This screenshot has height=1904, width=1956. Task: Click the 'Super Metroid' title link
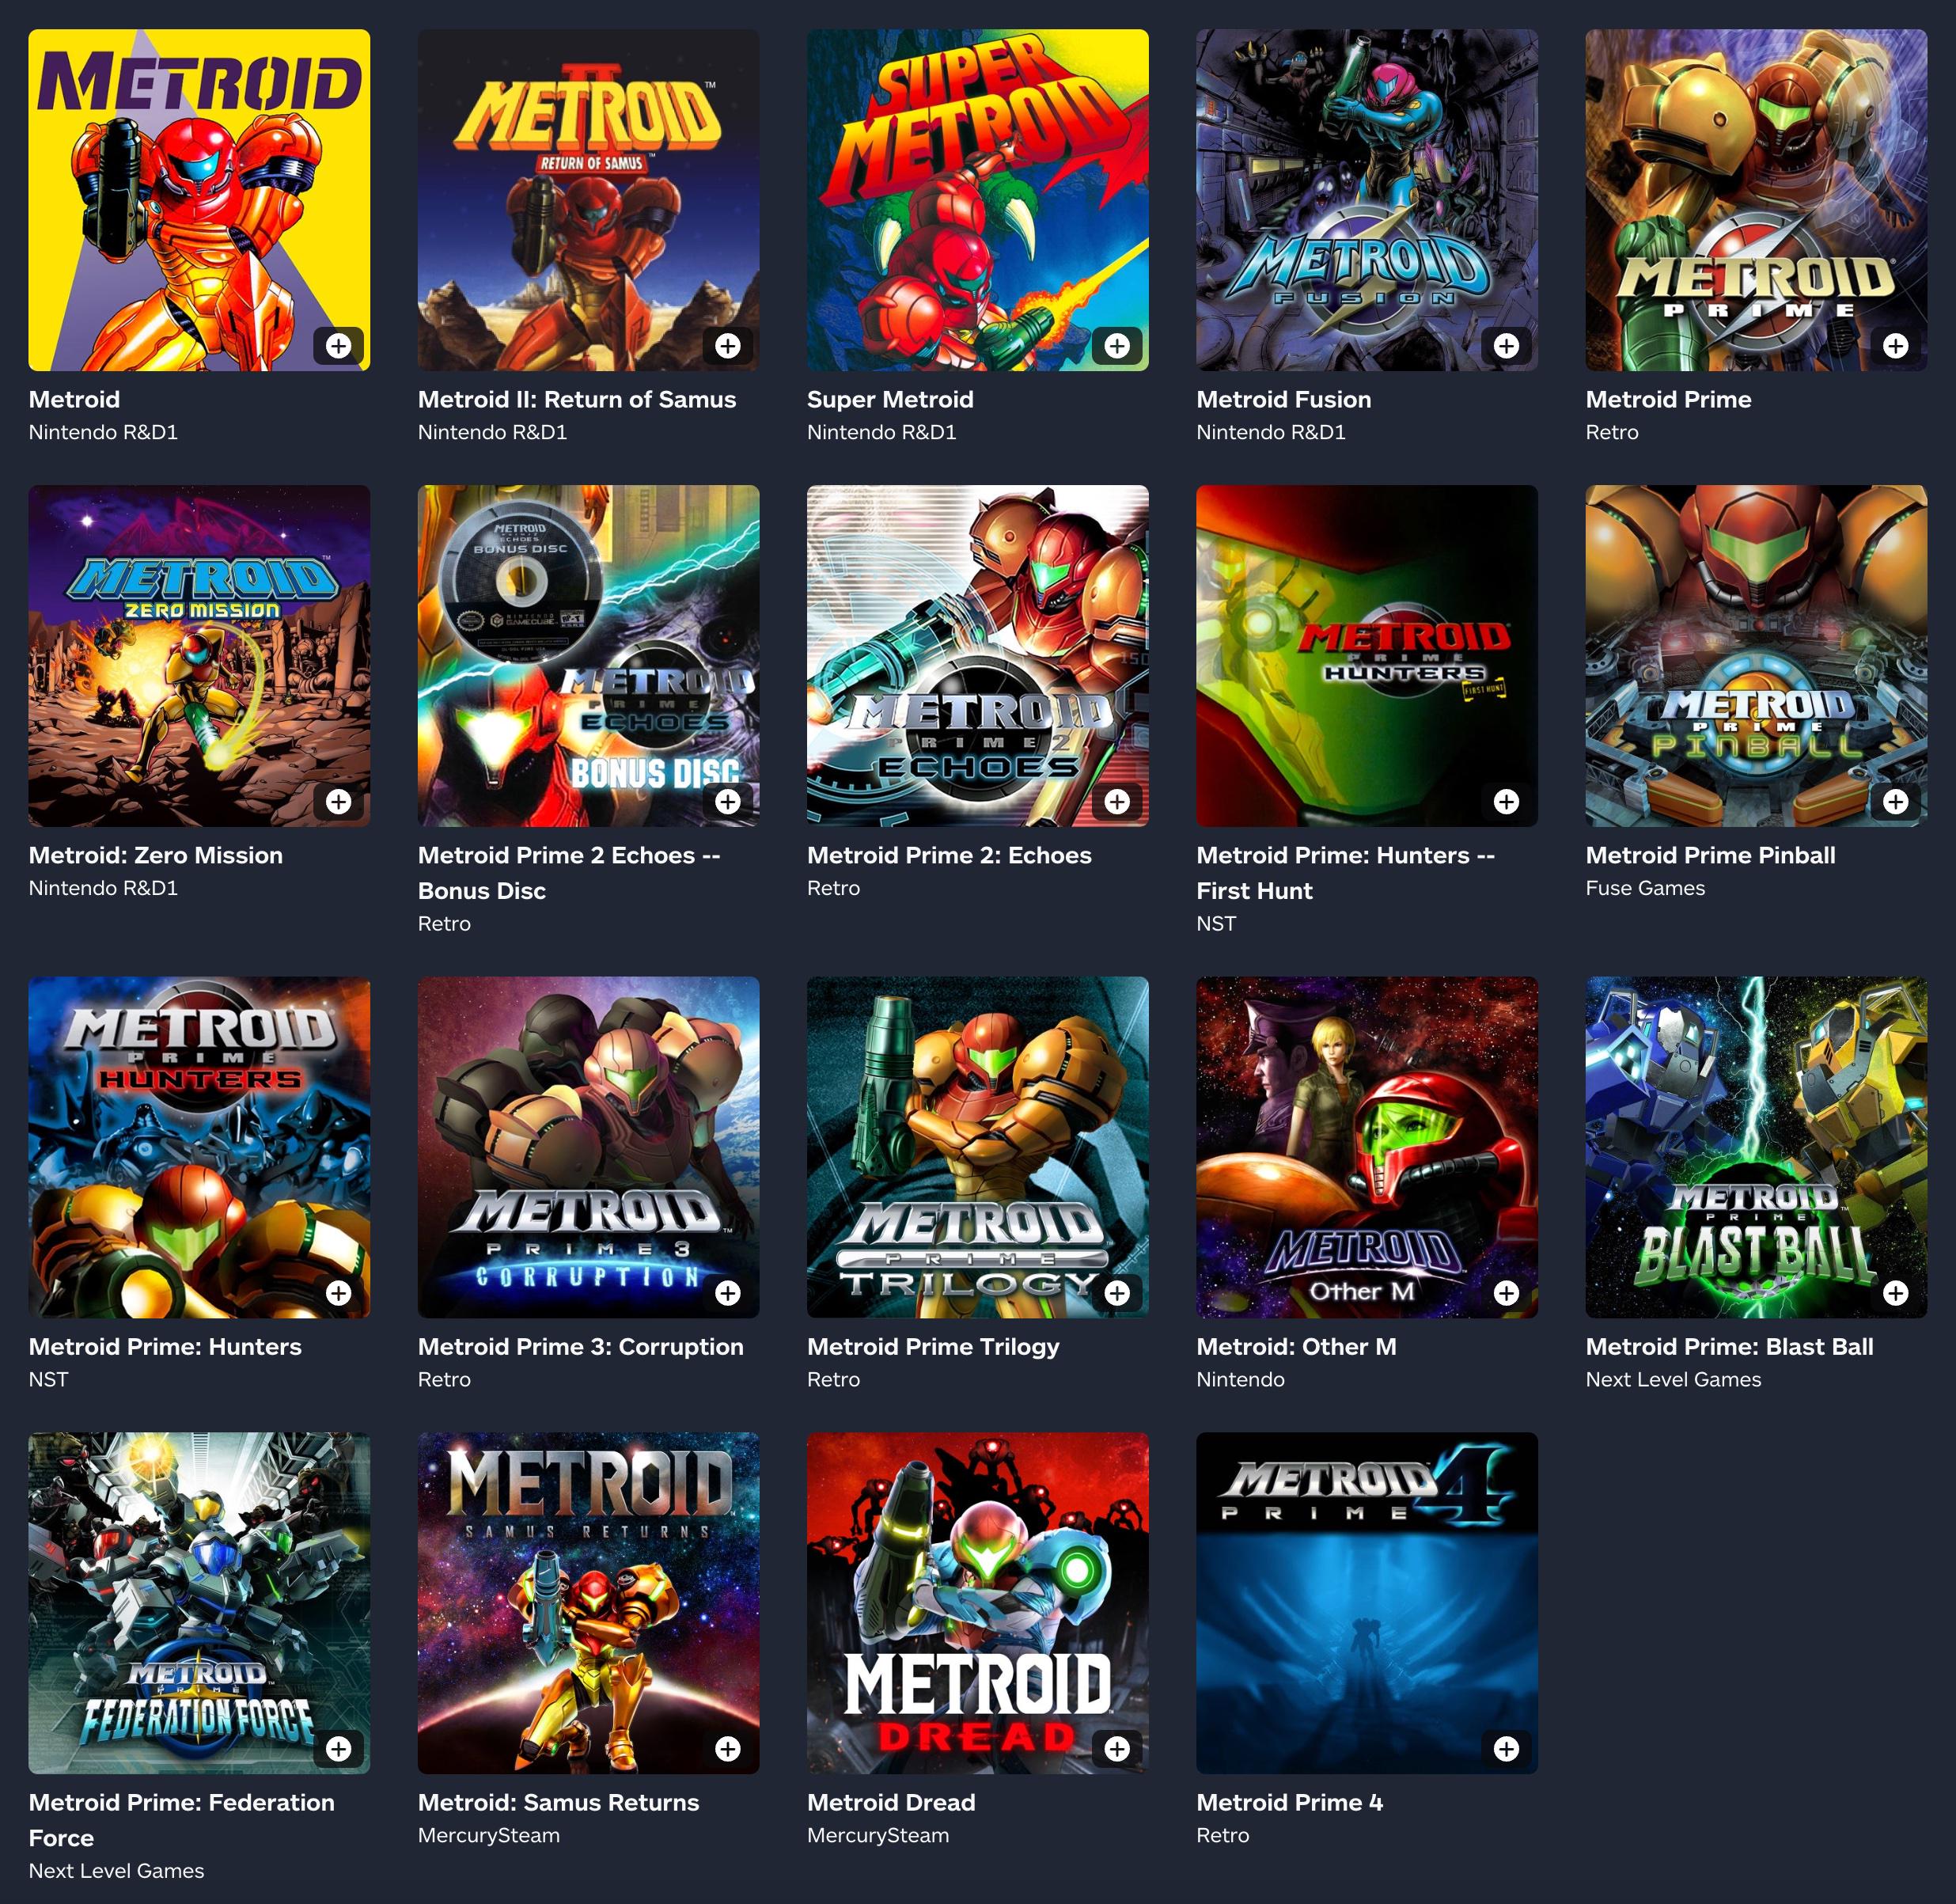[x=890, y=400]
